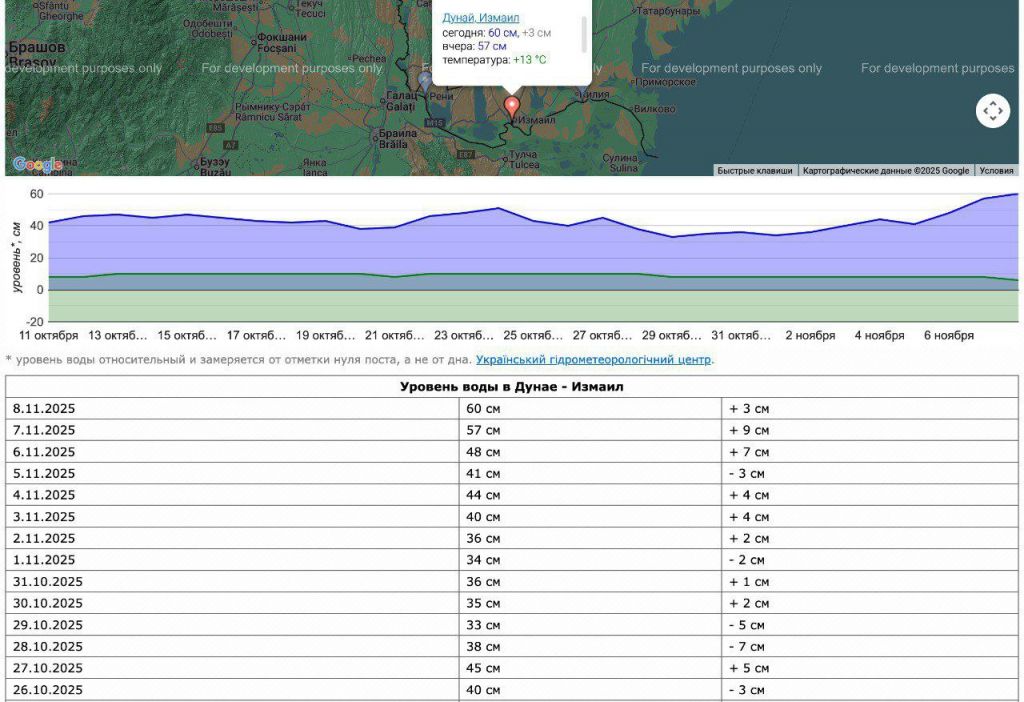Click the 25 октября point on the chart

tap(533, 221)
